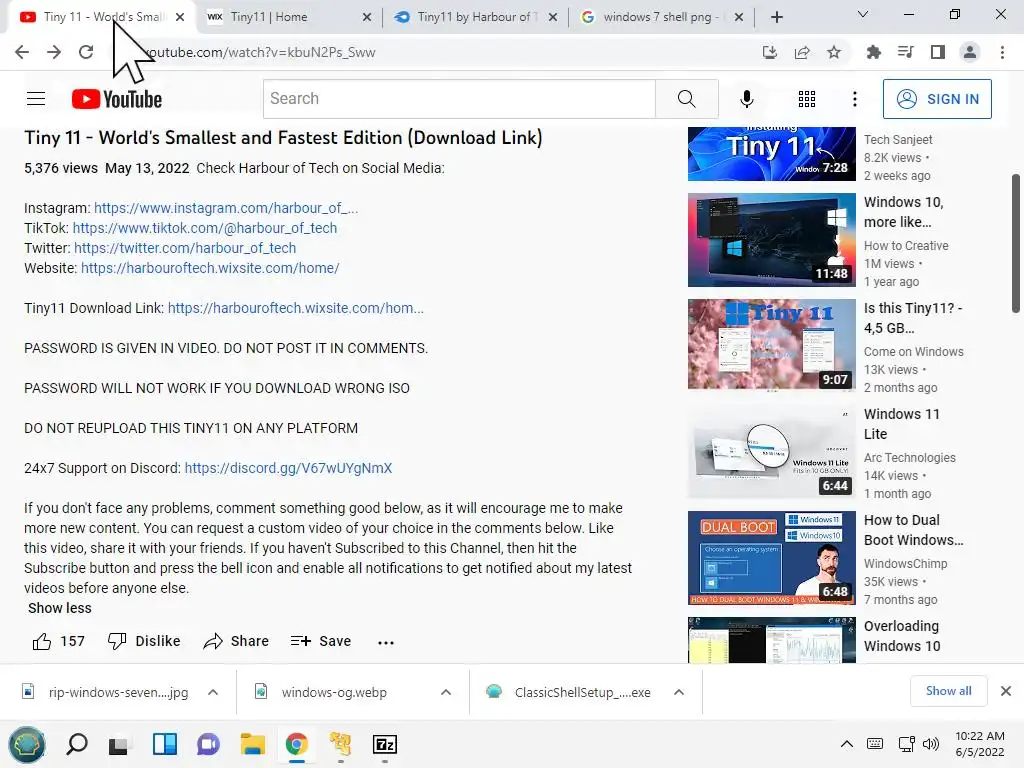
Task: Open the Twitter harbour_of_tech link
Action: coord(185,248)
